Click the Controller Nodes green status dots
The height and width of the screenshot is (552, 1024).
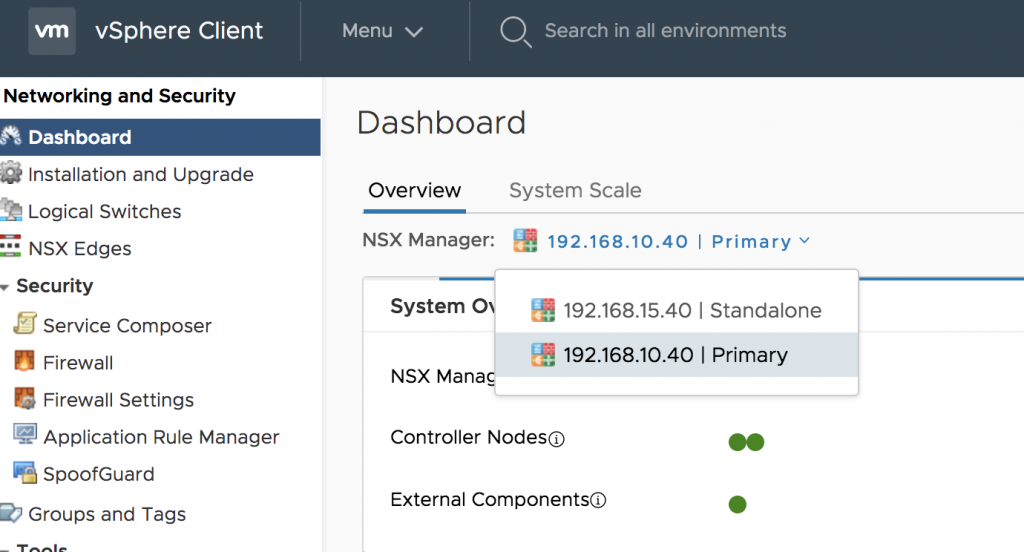[x=746, y=442]
